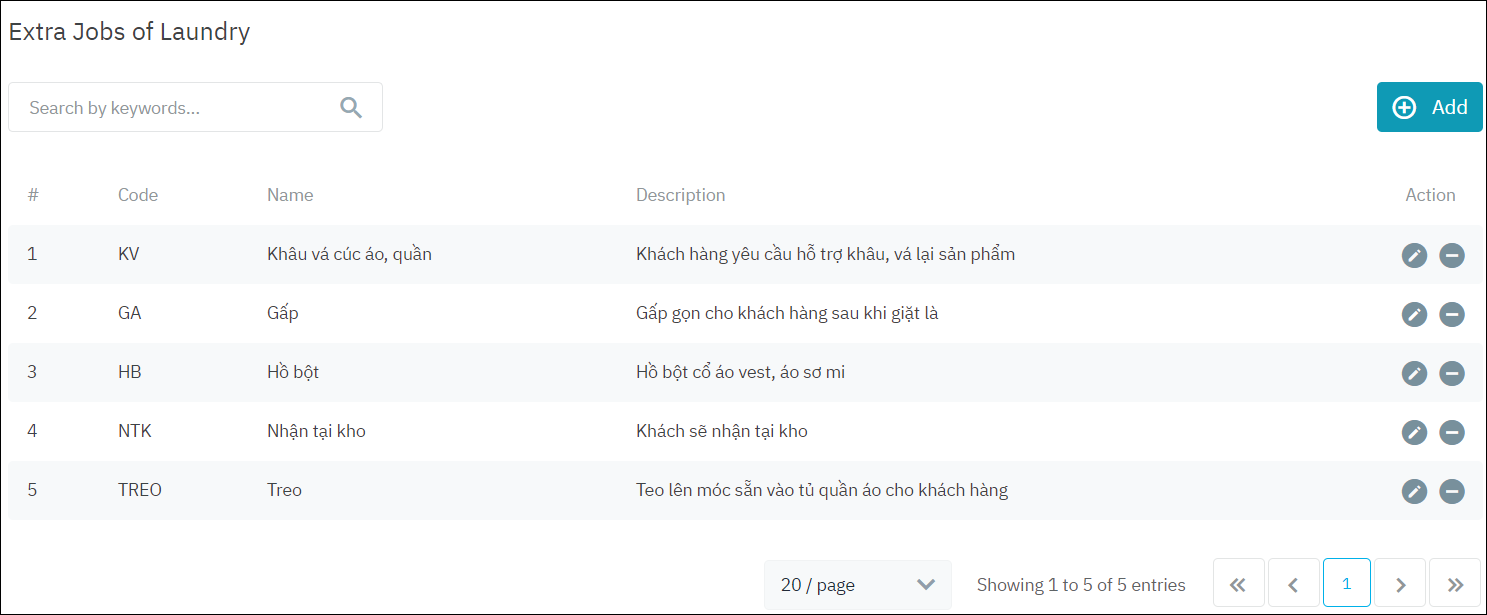Screen dimensions: 1487x615
Task: Edit the NTK Nhận tại kho row
Action: pos(1414,432)
